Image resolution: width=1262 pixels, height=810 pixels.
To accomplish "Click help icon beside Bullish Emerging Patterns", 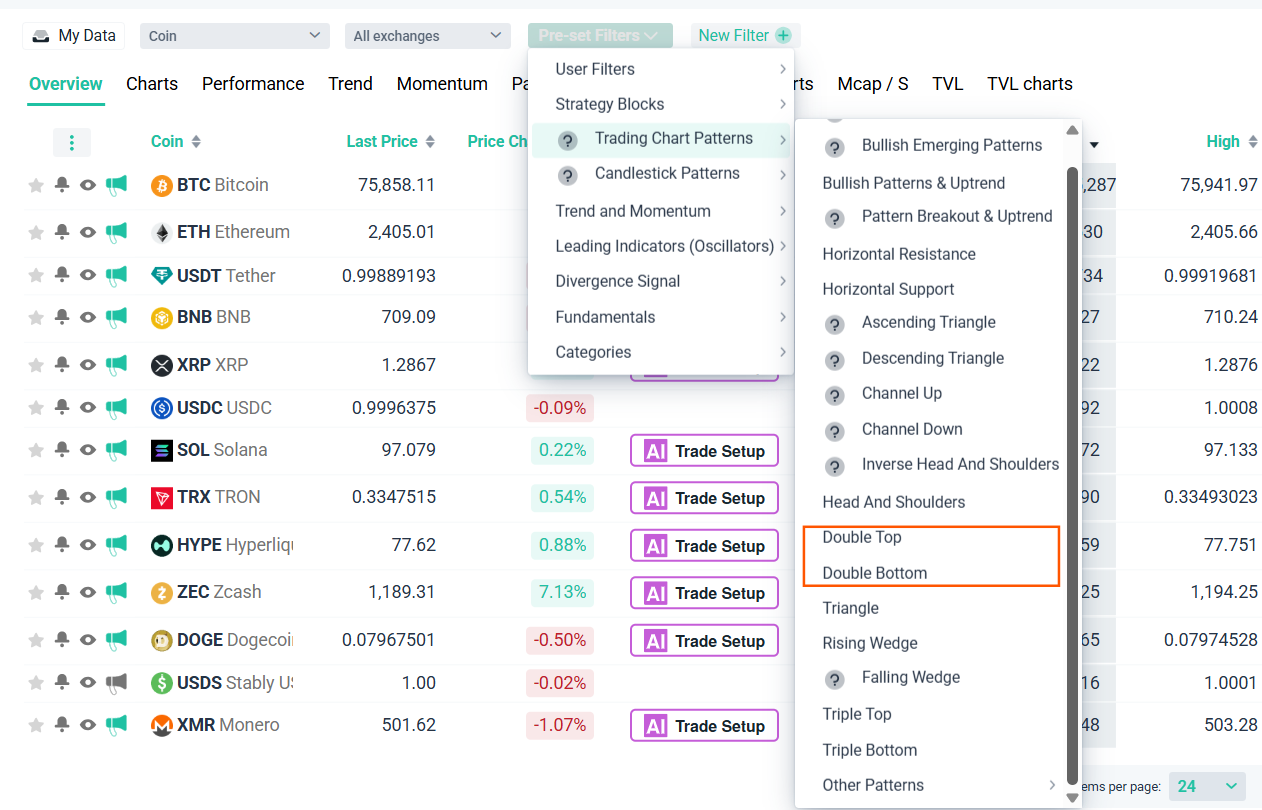I will pyautogui.click(x=835, y=147).
